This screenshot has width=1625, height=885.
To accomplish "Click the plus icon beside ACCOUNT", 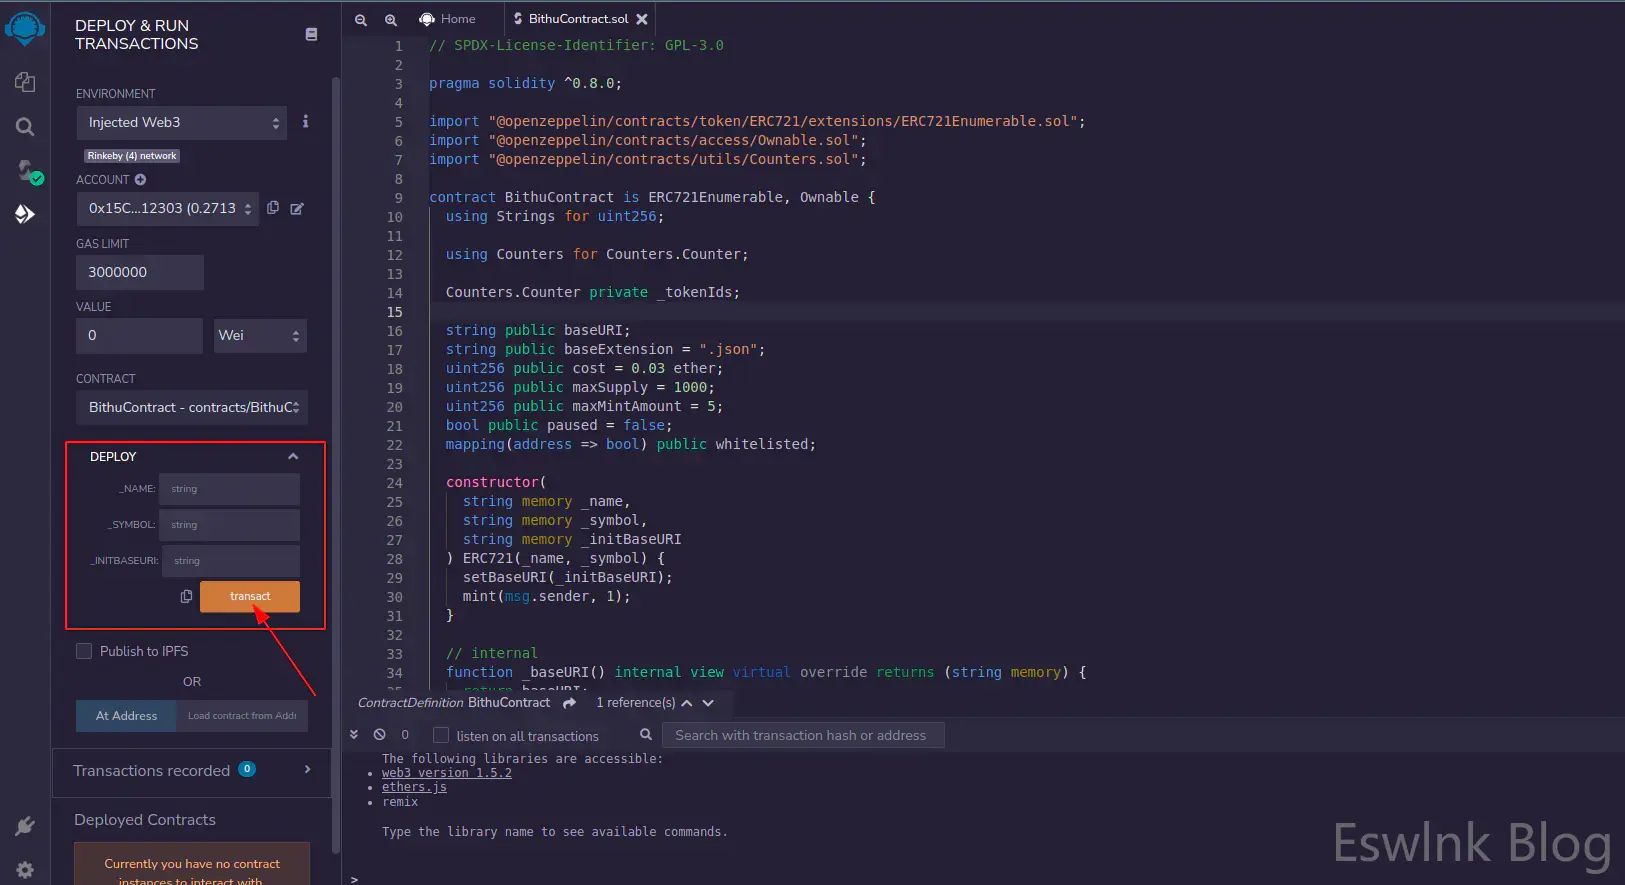I will pyautogui.click(x=141, y=180).
